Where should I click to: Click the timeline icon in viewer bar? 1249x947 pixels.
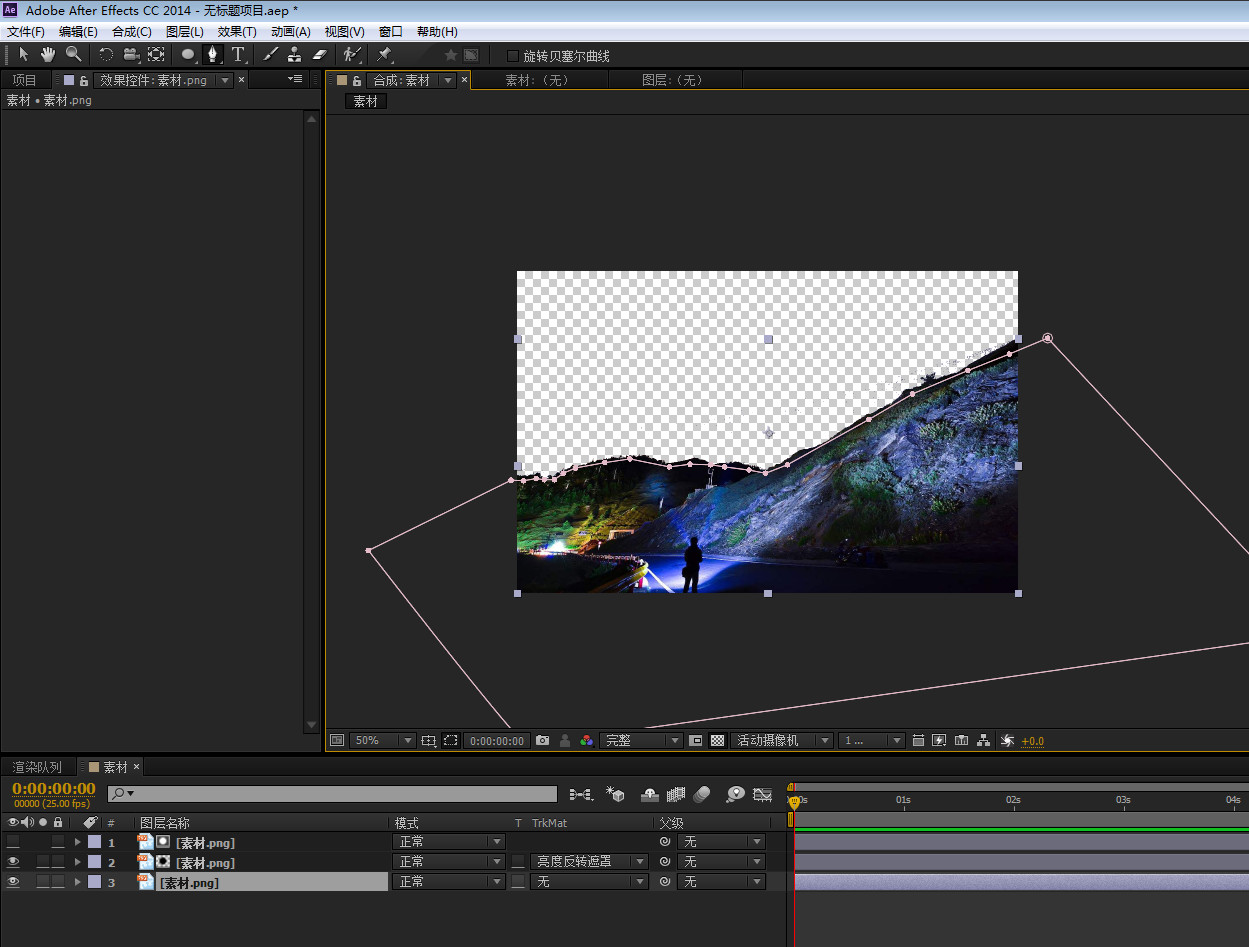tap(961, 740)
